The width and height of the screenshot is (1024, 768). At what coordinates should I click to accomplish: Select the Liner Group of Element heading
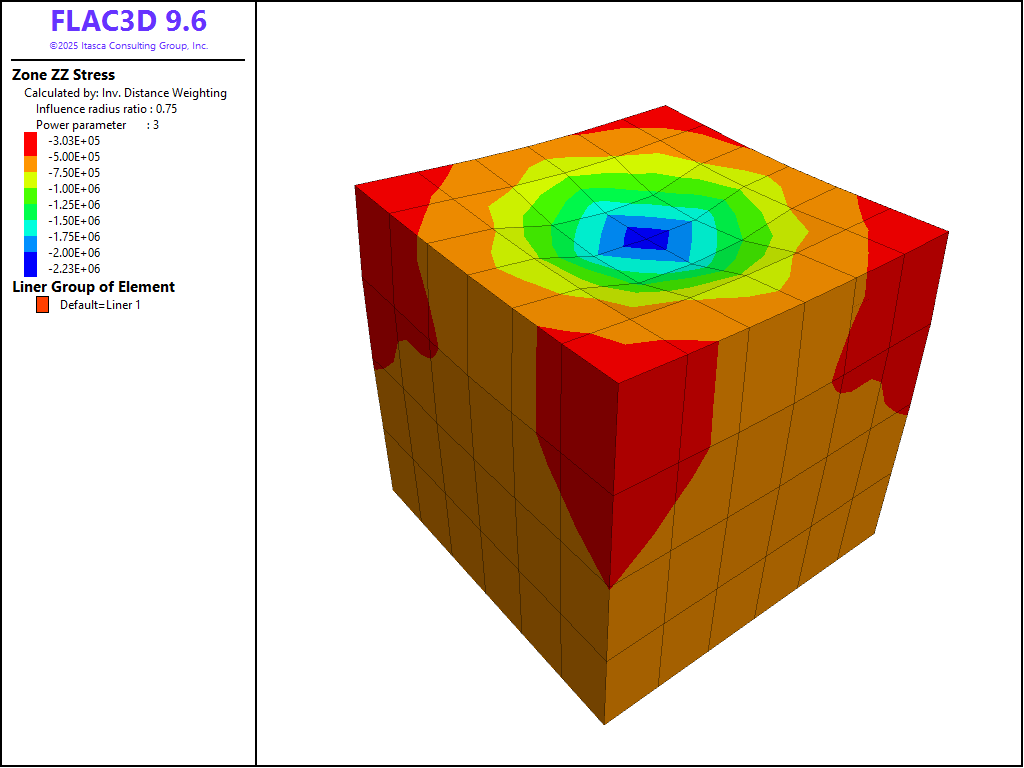point(93,287)
